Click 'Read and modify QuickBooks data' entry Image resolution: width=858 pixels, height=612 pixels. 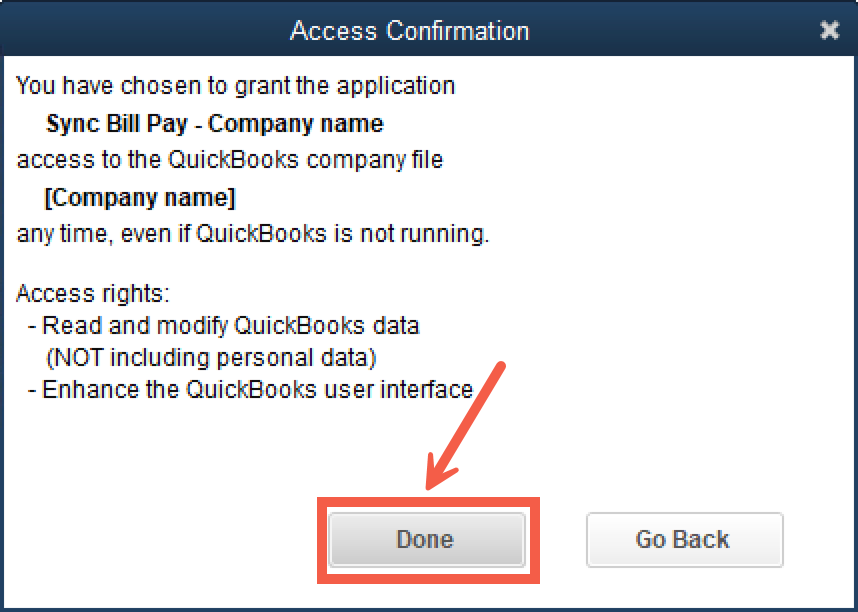click(x=230, y=326)
